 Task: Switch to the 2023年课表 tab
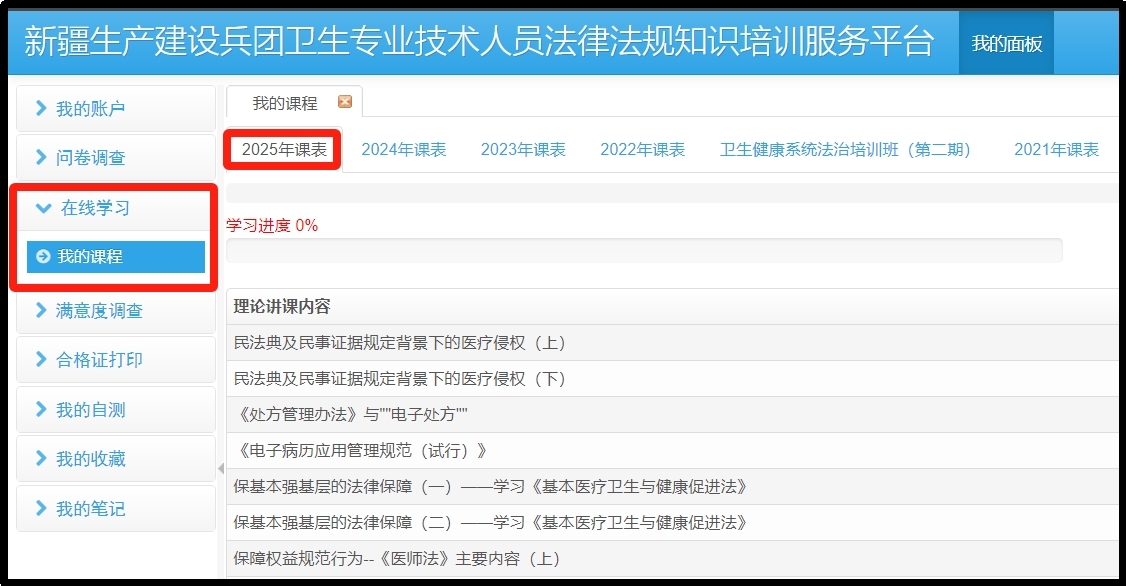click(x=523, y=150)
